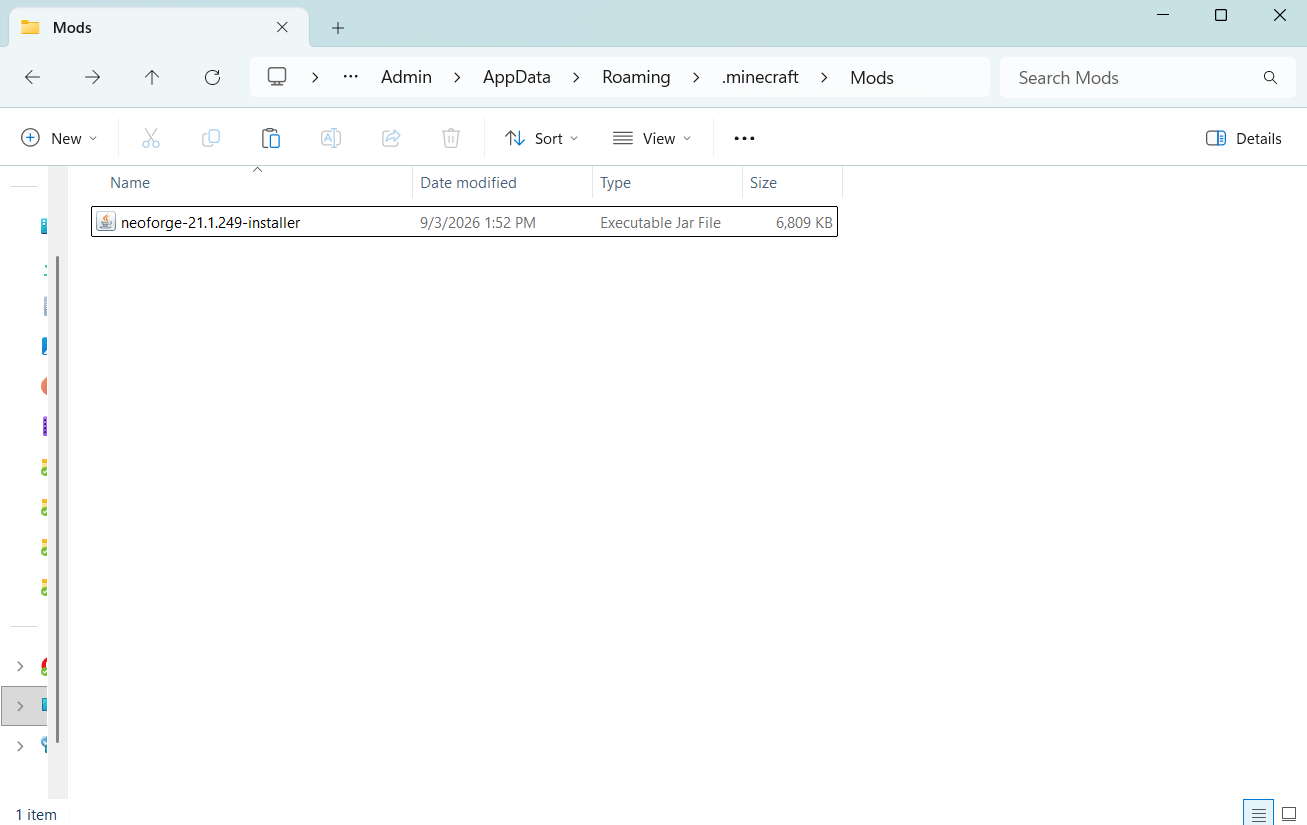Go forward in folder history

tap(92, 77)
